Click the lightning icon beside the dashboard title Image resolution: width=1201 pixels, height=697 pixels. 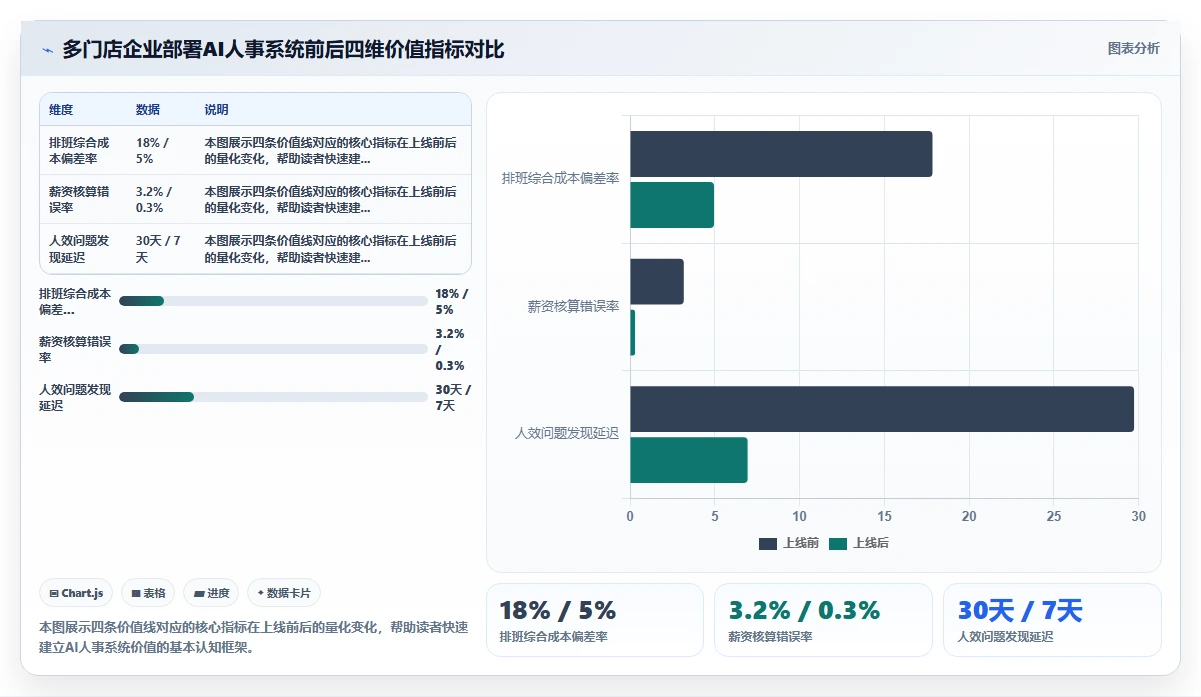[47, 49]
